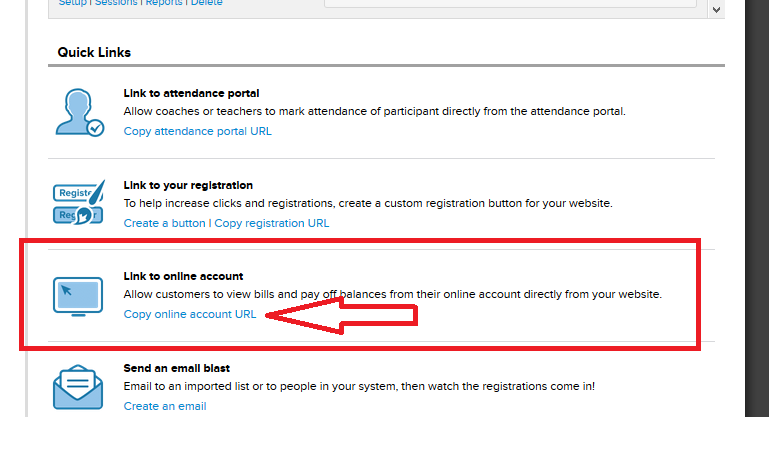This screenshot has width=769, height=468.
Task: Click the Quick Links section header
Action: point(94,52)
